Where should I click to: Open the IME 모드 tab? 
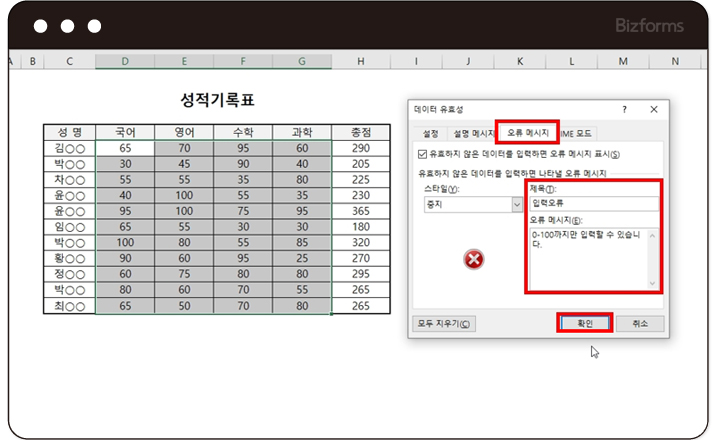(577, 133)
